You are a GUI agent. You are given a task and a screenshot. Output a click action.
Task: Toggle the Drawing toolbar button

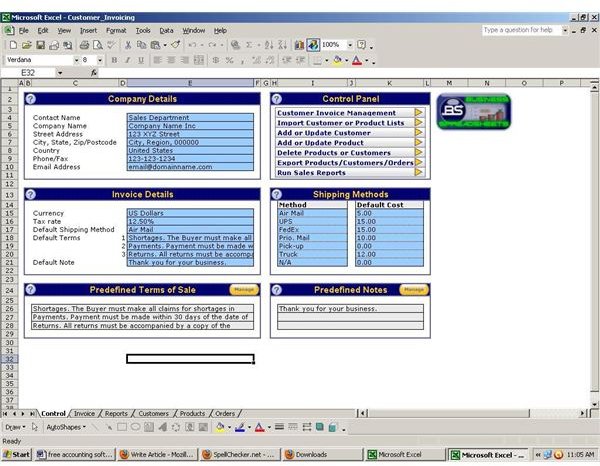click(313, 45)
